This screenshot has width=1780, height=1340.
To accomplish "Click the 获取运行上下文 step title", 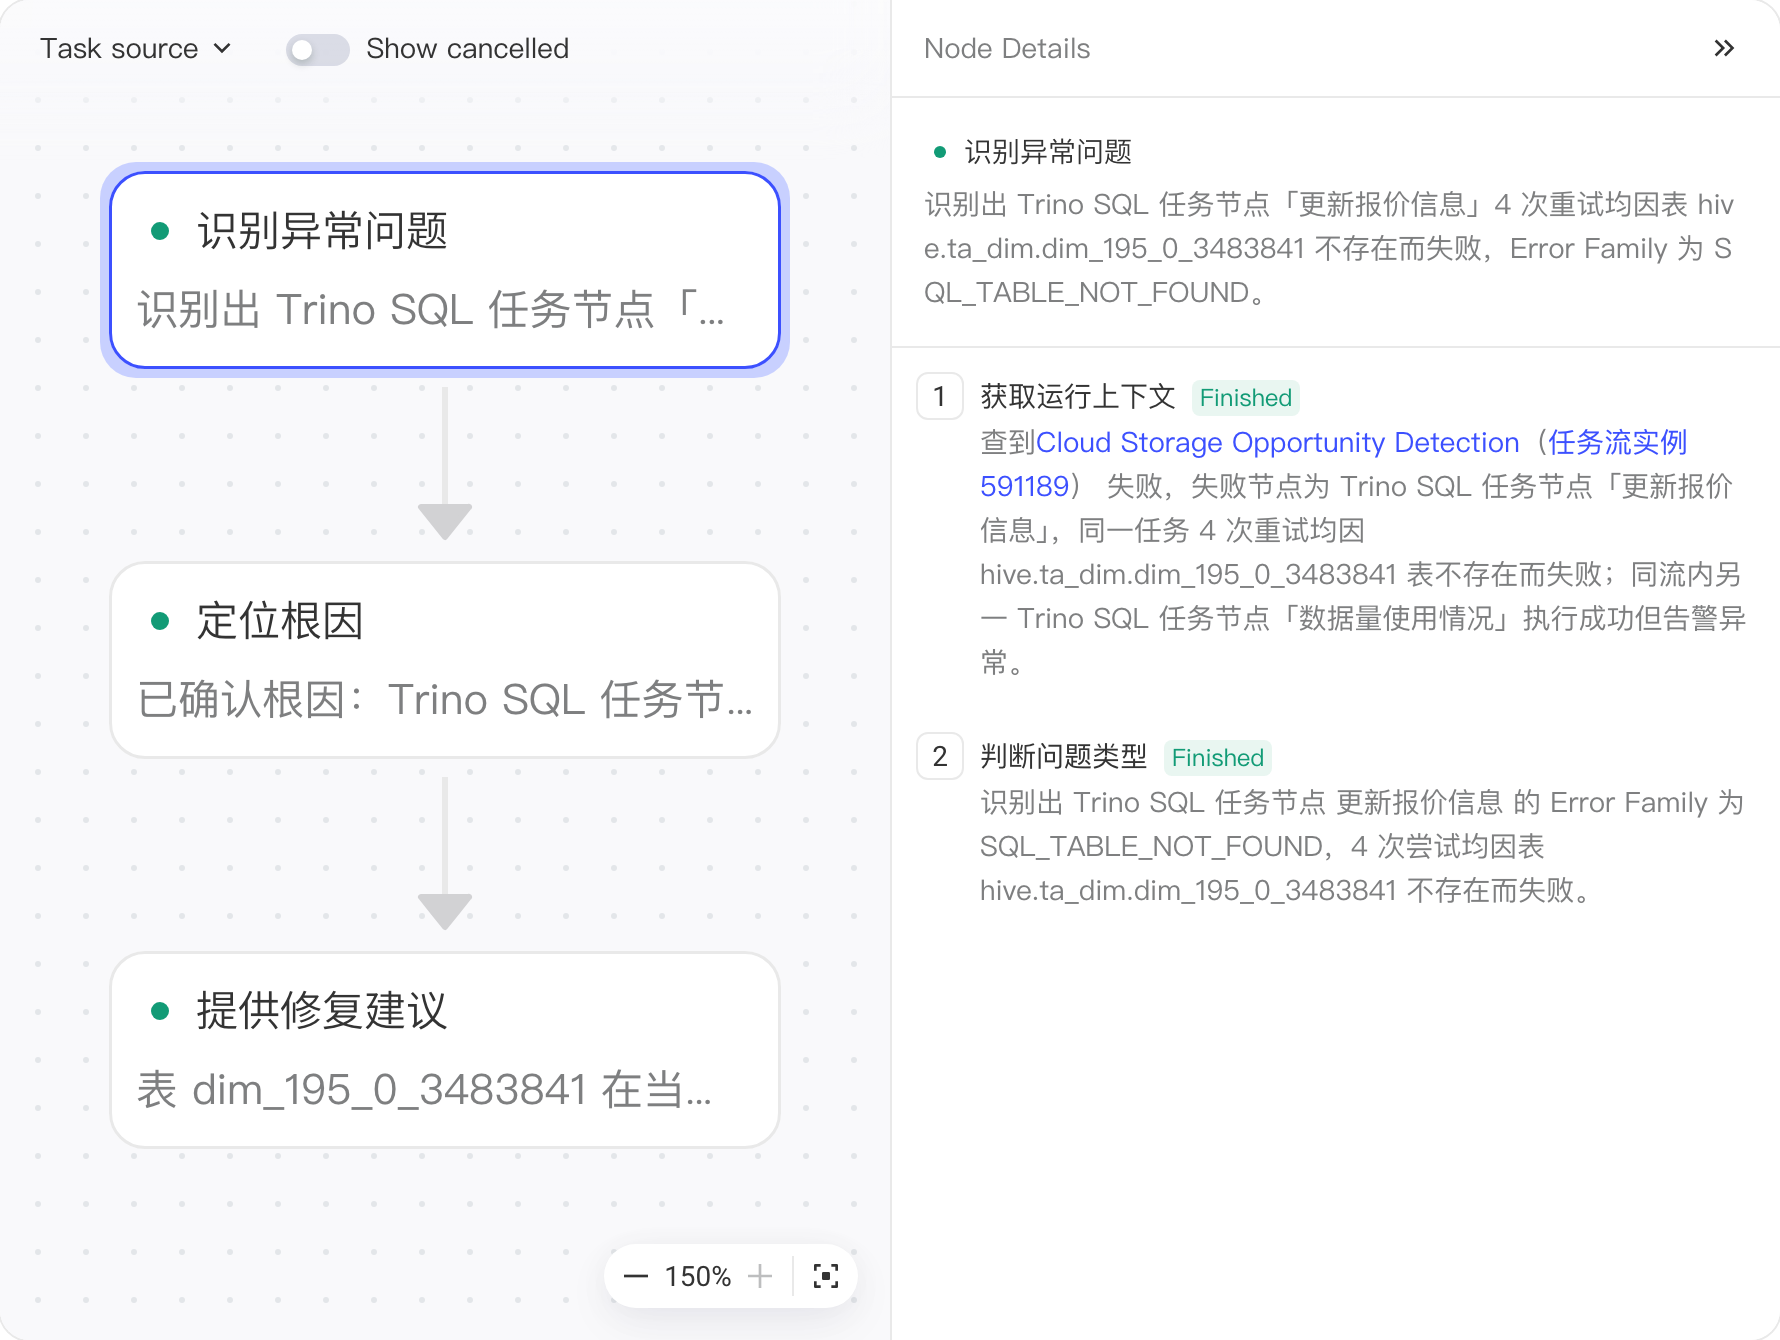I will [1078, 396].
